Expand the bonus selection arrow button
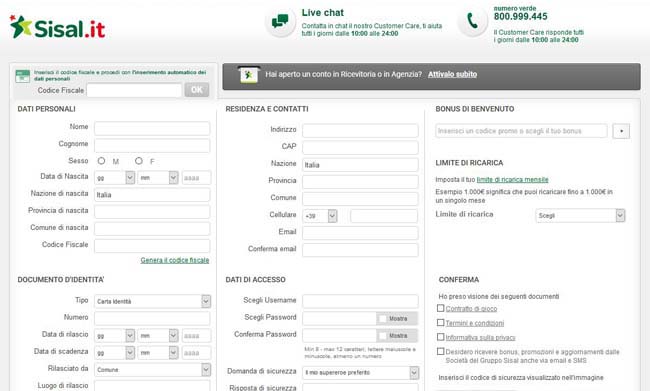650x391 pixels. click(621, 131)
